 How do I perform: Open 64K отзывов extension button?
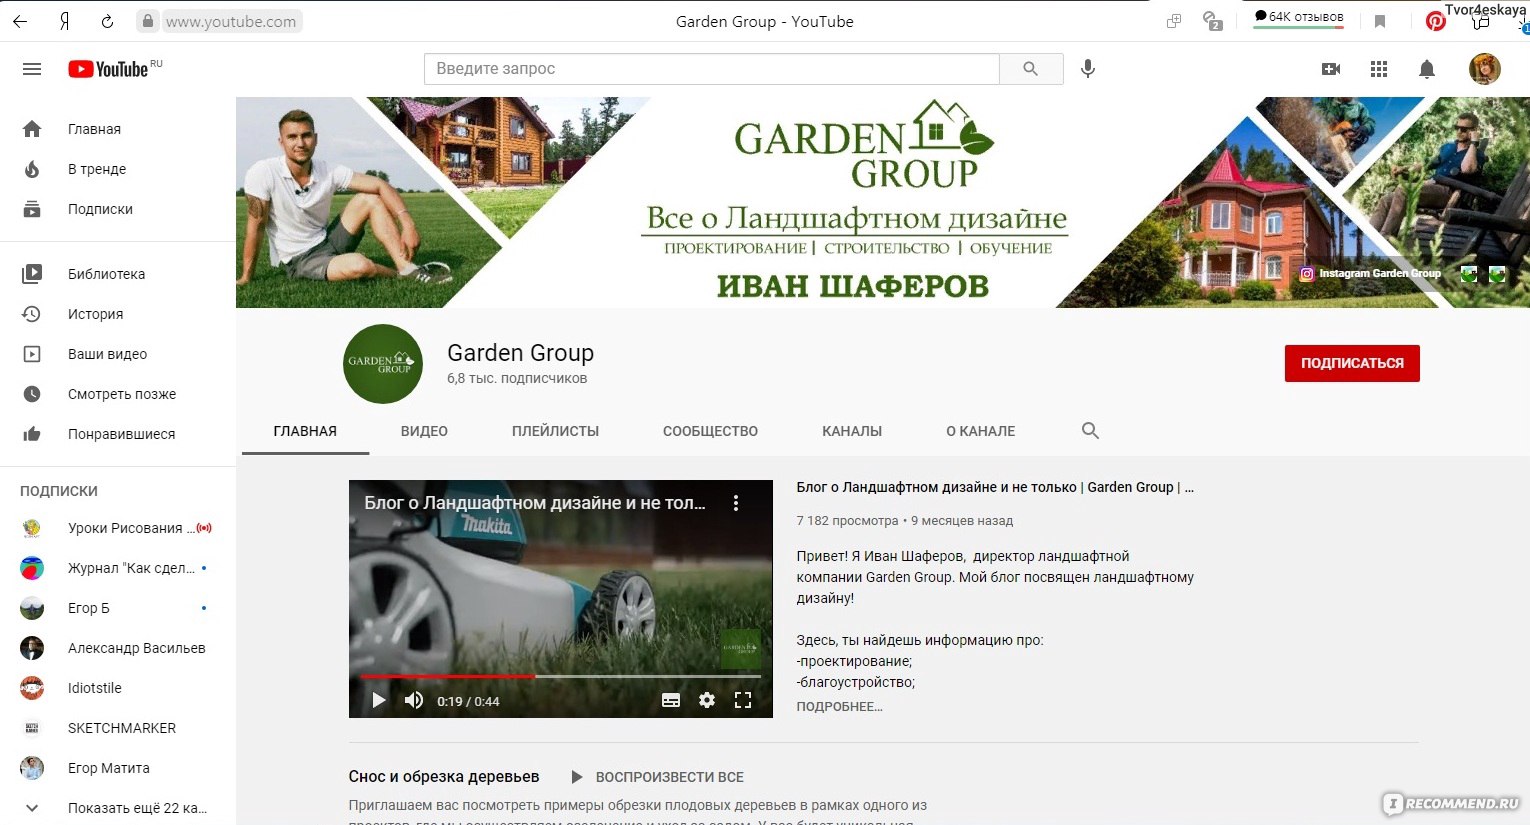1298,17
